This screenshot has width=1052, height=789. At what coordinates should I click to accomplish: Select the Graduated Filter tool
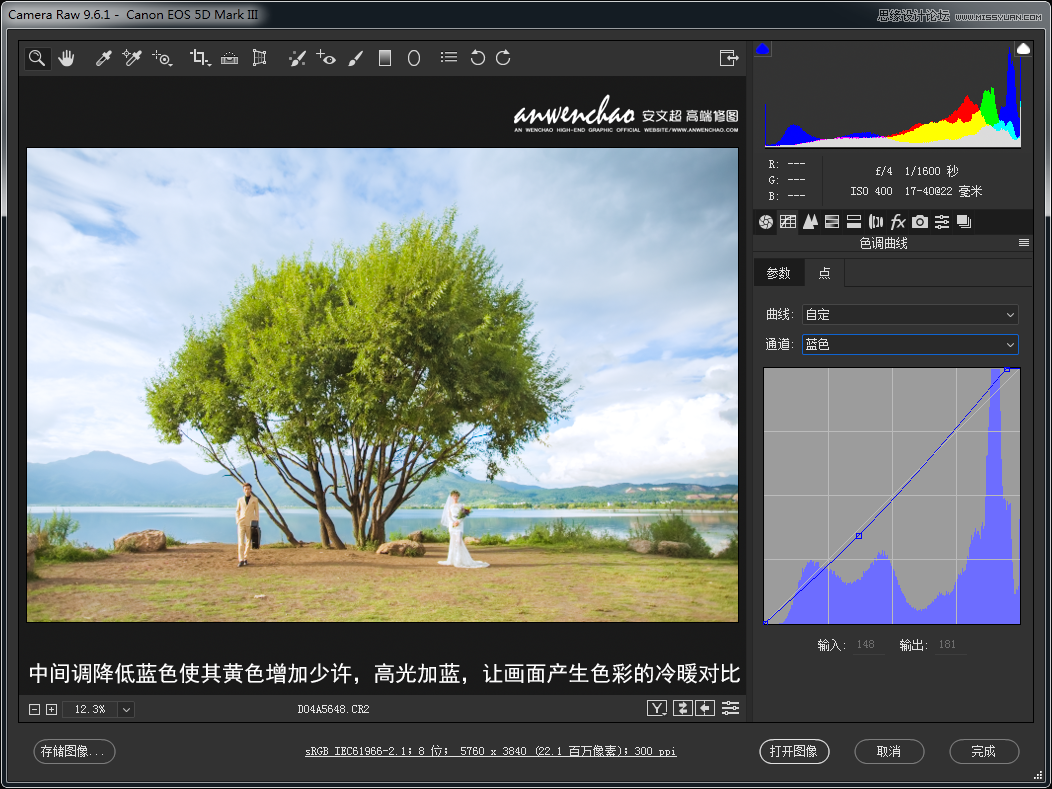pyautogui.click(x=384, y=58)
